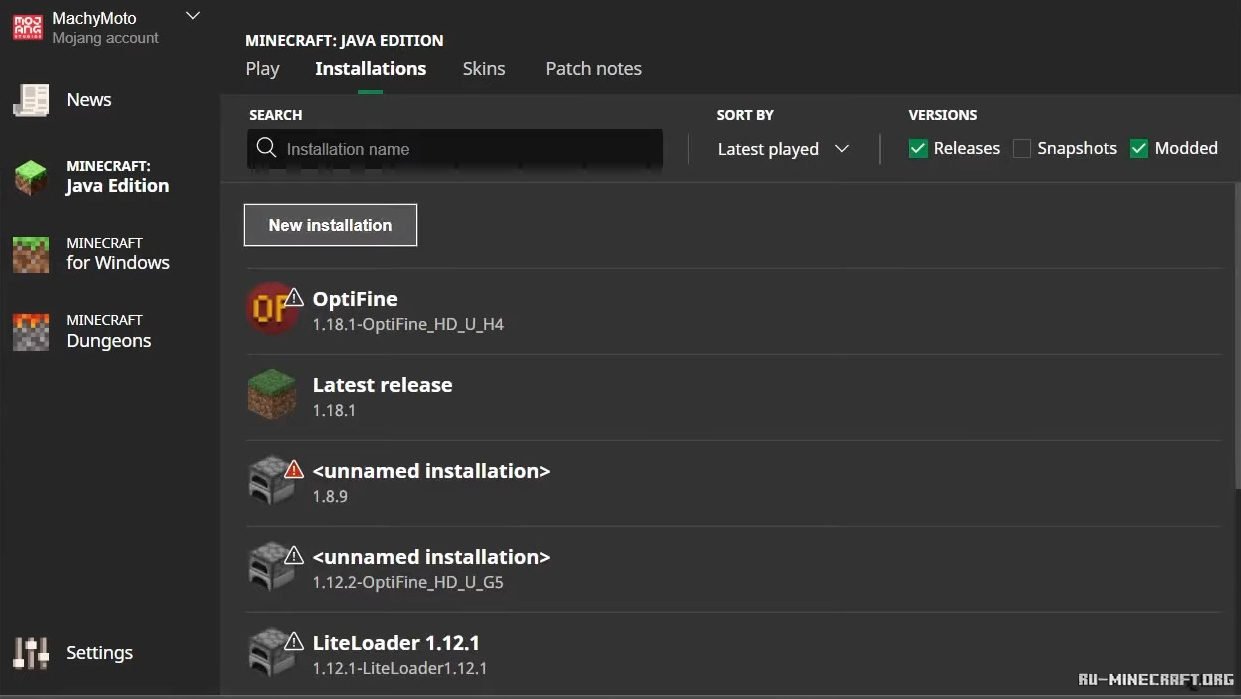Screen dimensions: 1241x699
Task: Switch to the Play tab
Action: pyautogui.click(x=262, y=69)
